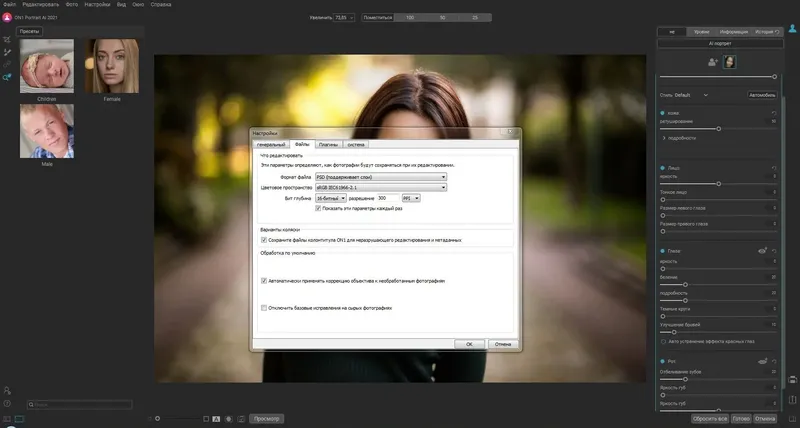Screen dimensions: 800x428
Task: Click the Готово button
Action: [741, 419]
